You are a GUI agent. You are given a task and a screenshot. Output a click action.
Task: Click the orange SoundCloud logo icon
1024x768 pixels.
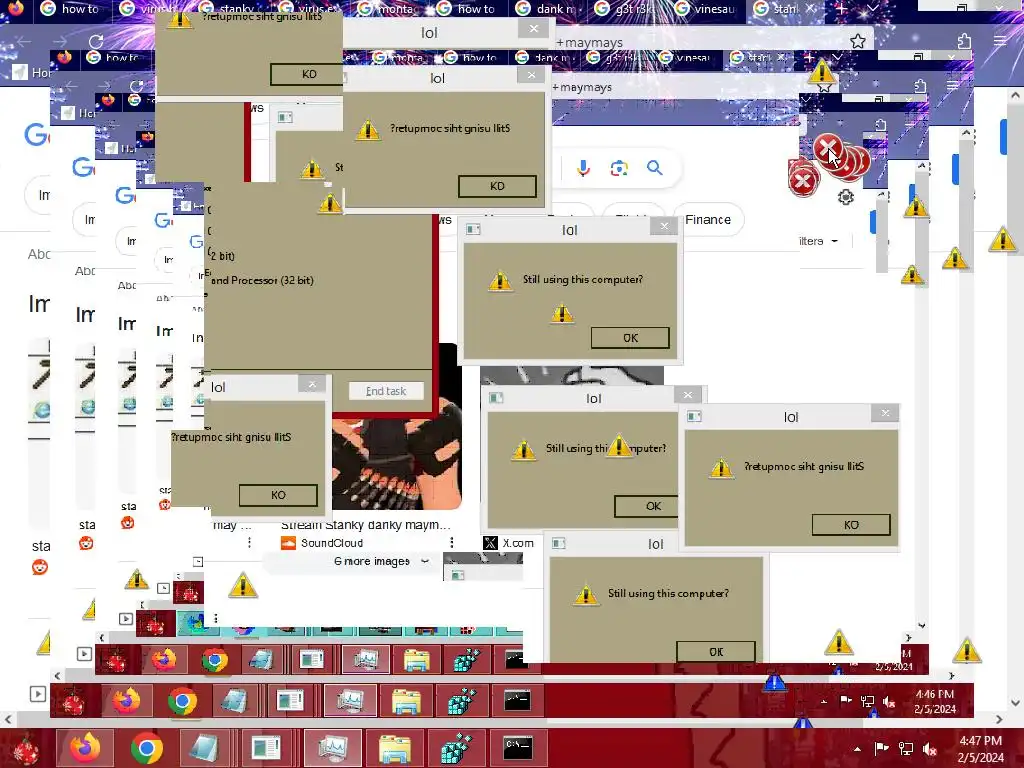coord(288,543)
